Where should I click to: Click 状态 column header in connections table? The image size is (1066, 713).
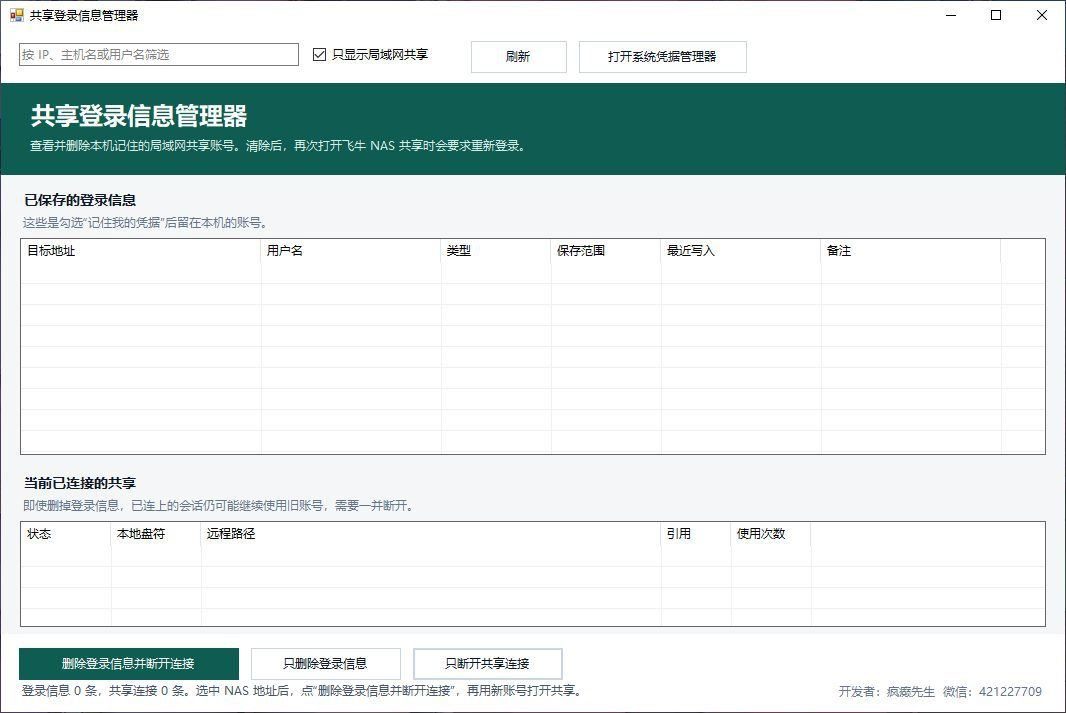pyautogui.click(x=66, y=534)
